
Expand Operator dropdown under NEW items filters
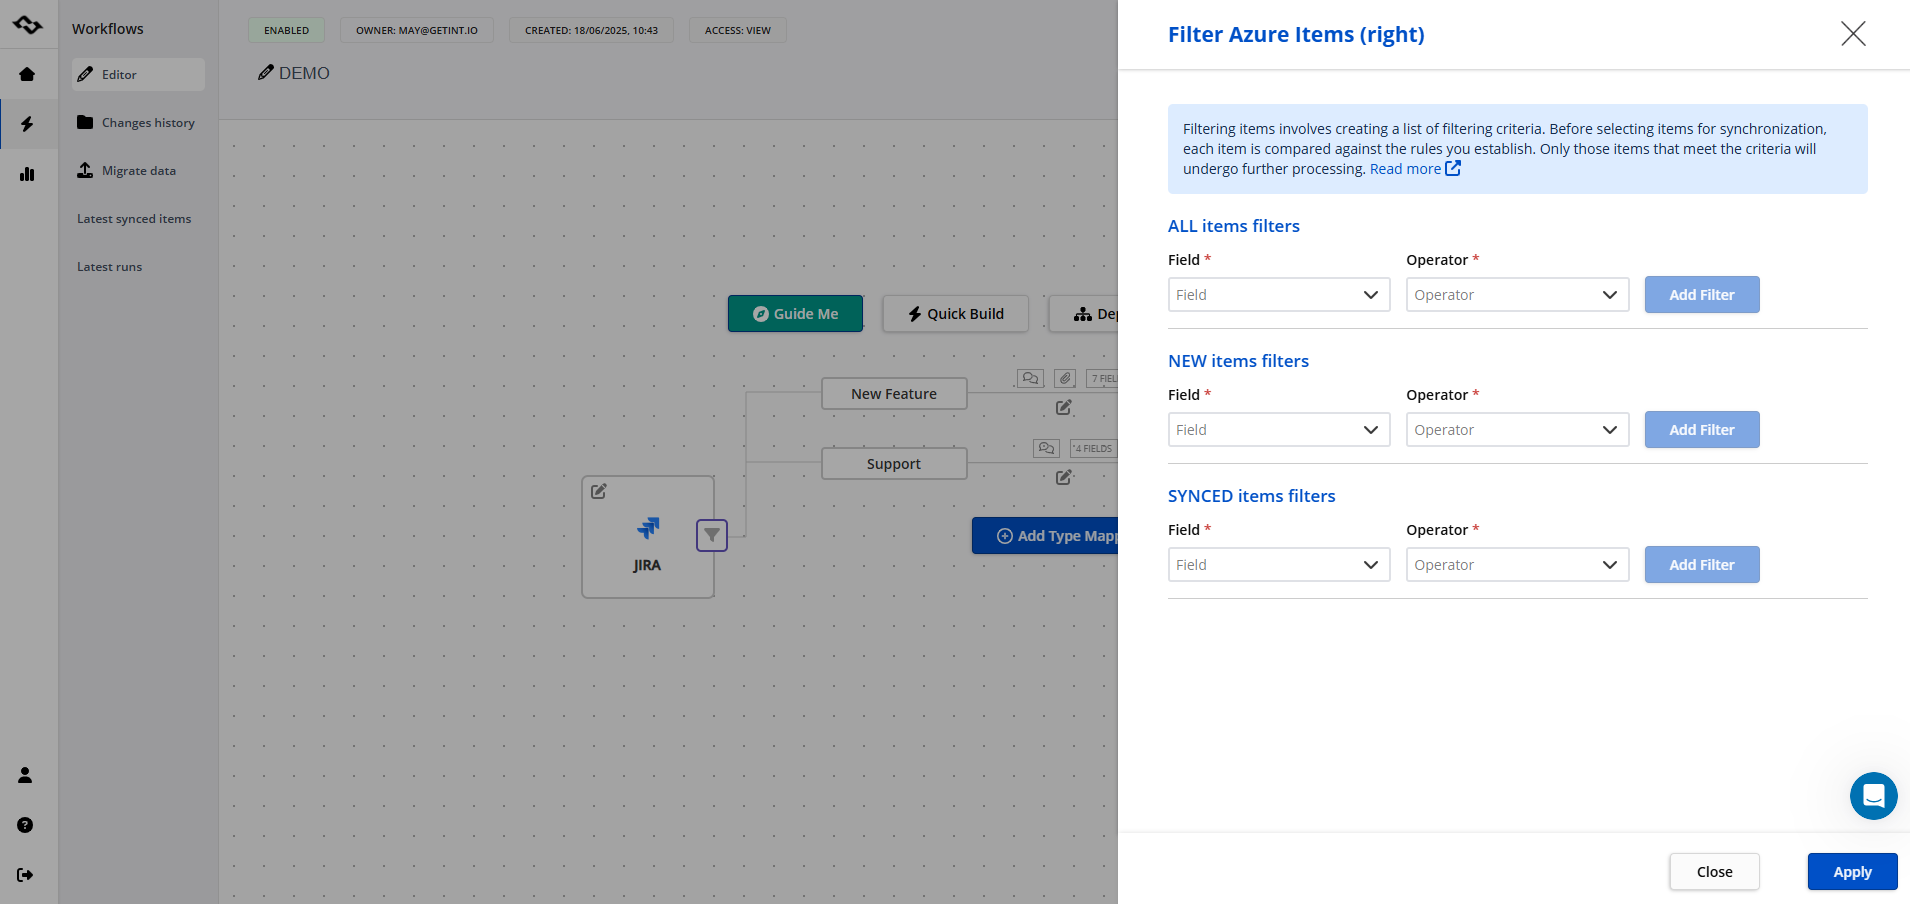(1517, 430)
